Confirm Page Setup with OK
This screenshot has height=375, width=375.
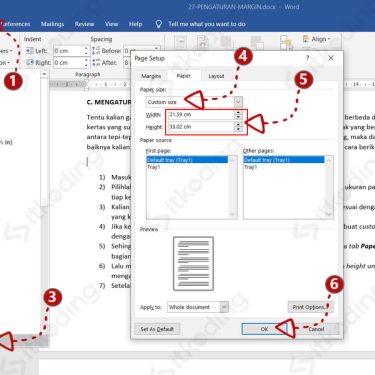click(x=264, y=329)
